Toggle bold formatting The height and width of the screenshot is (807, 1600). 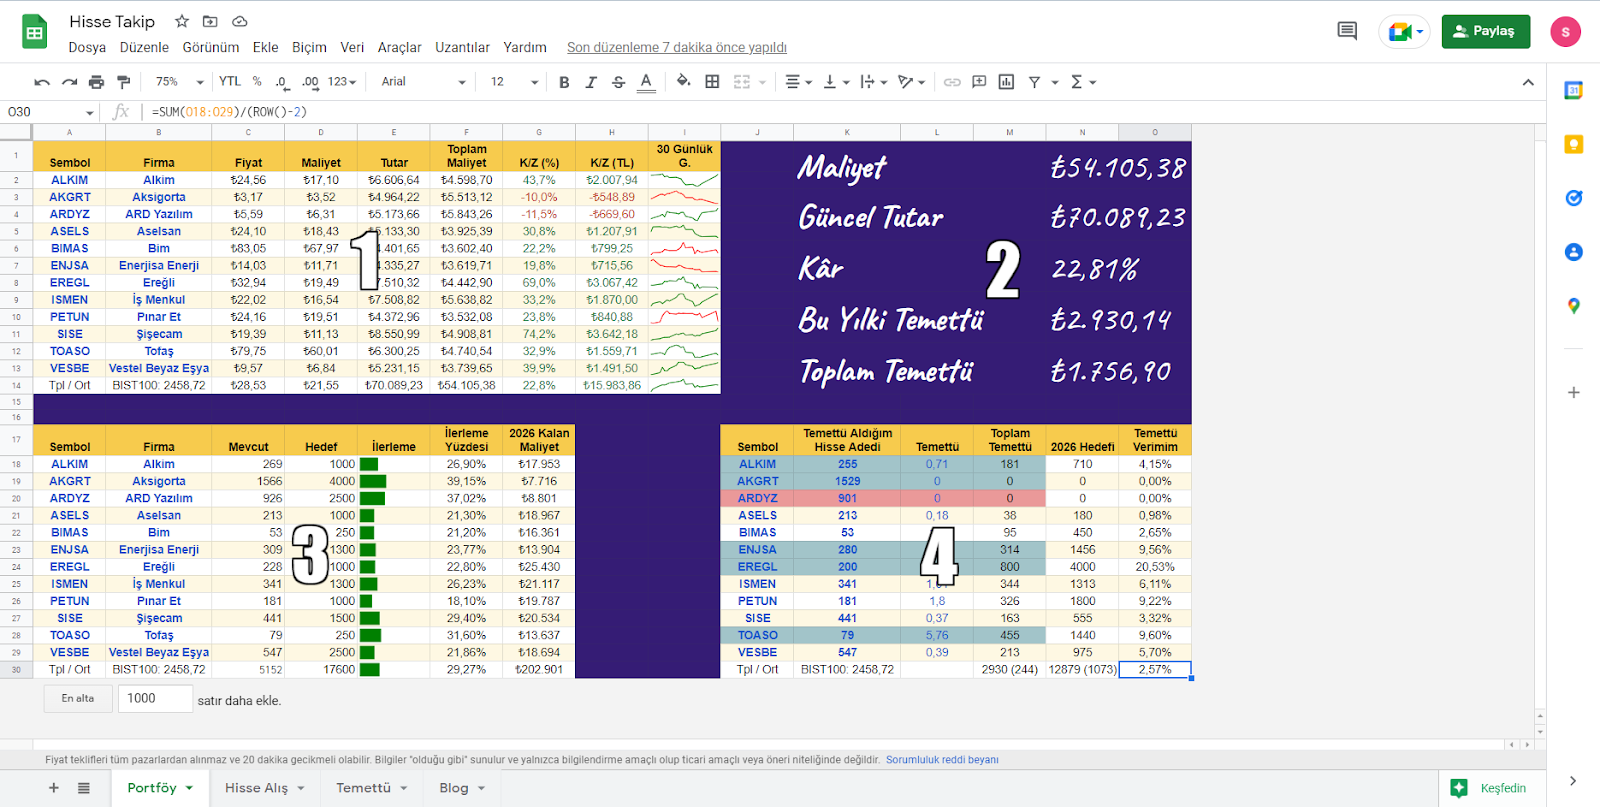[564, 82]
